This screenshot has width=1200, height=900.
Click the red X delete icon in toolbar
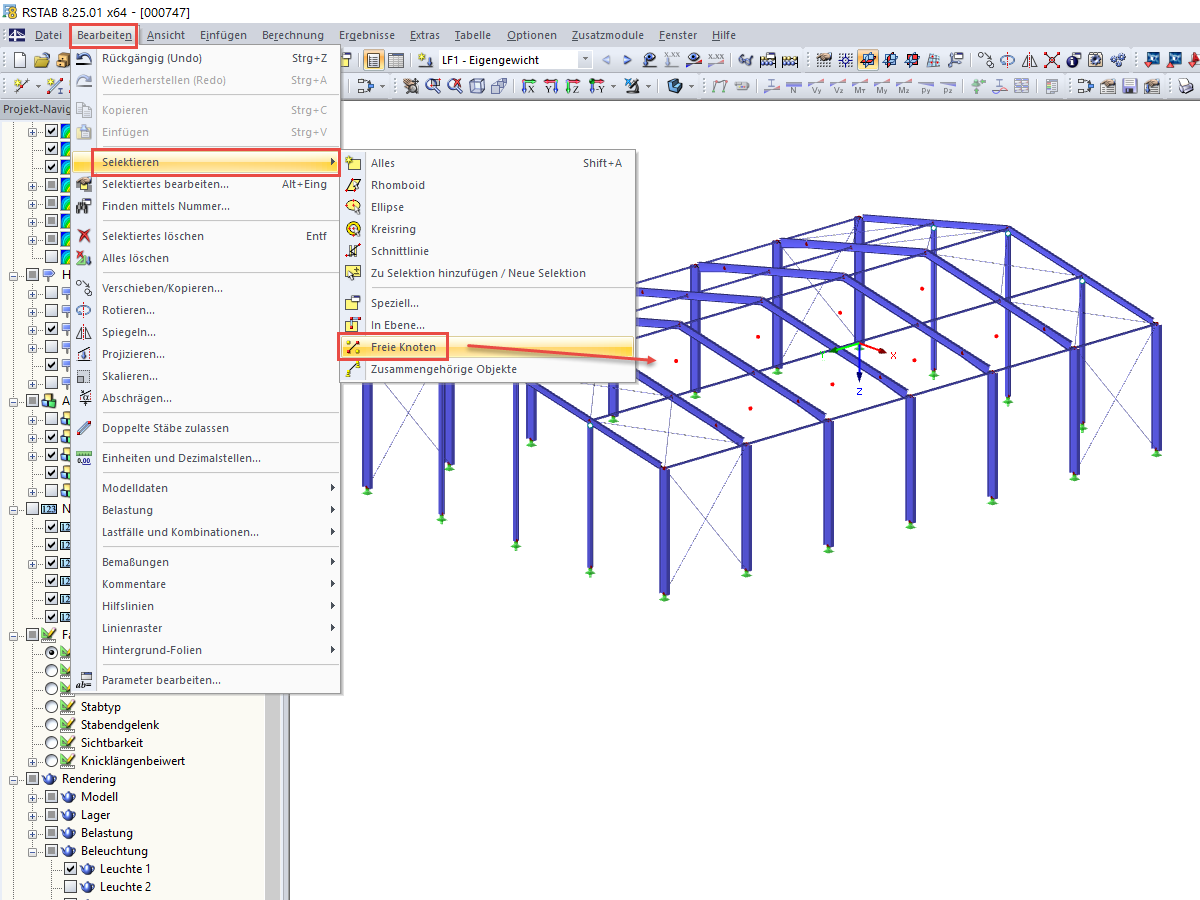tap(1052, 60)
